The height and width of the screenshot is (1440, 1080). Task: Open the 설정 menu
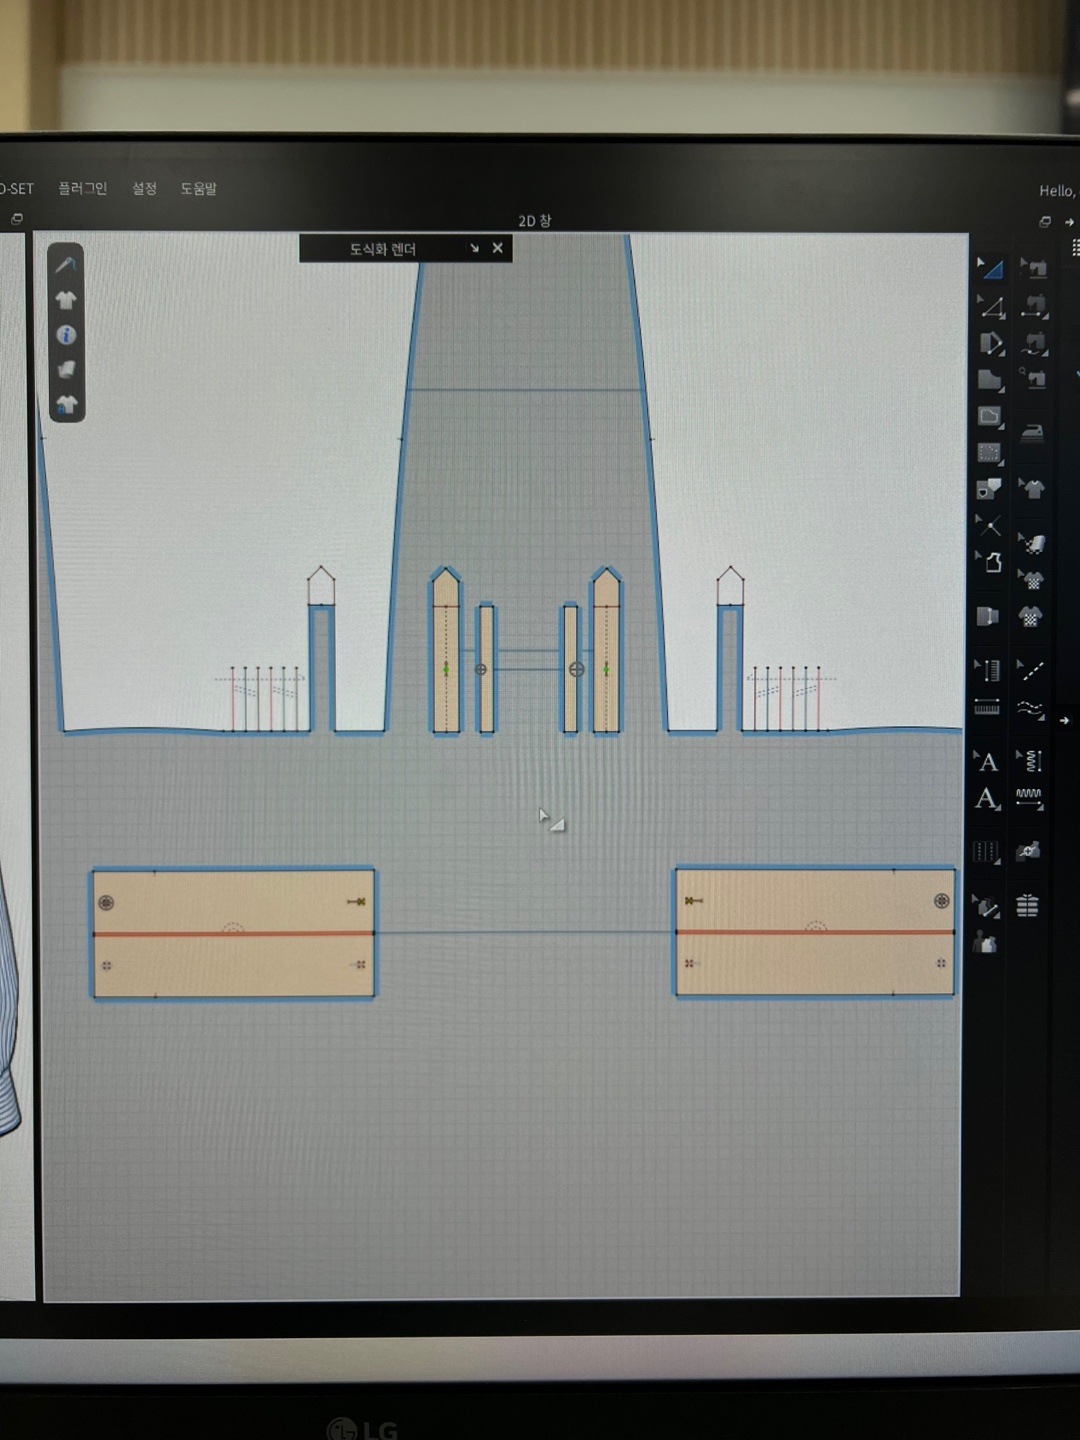(144, 188)
